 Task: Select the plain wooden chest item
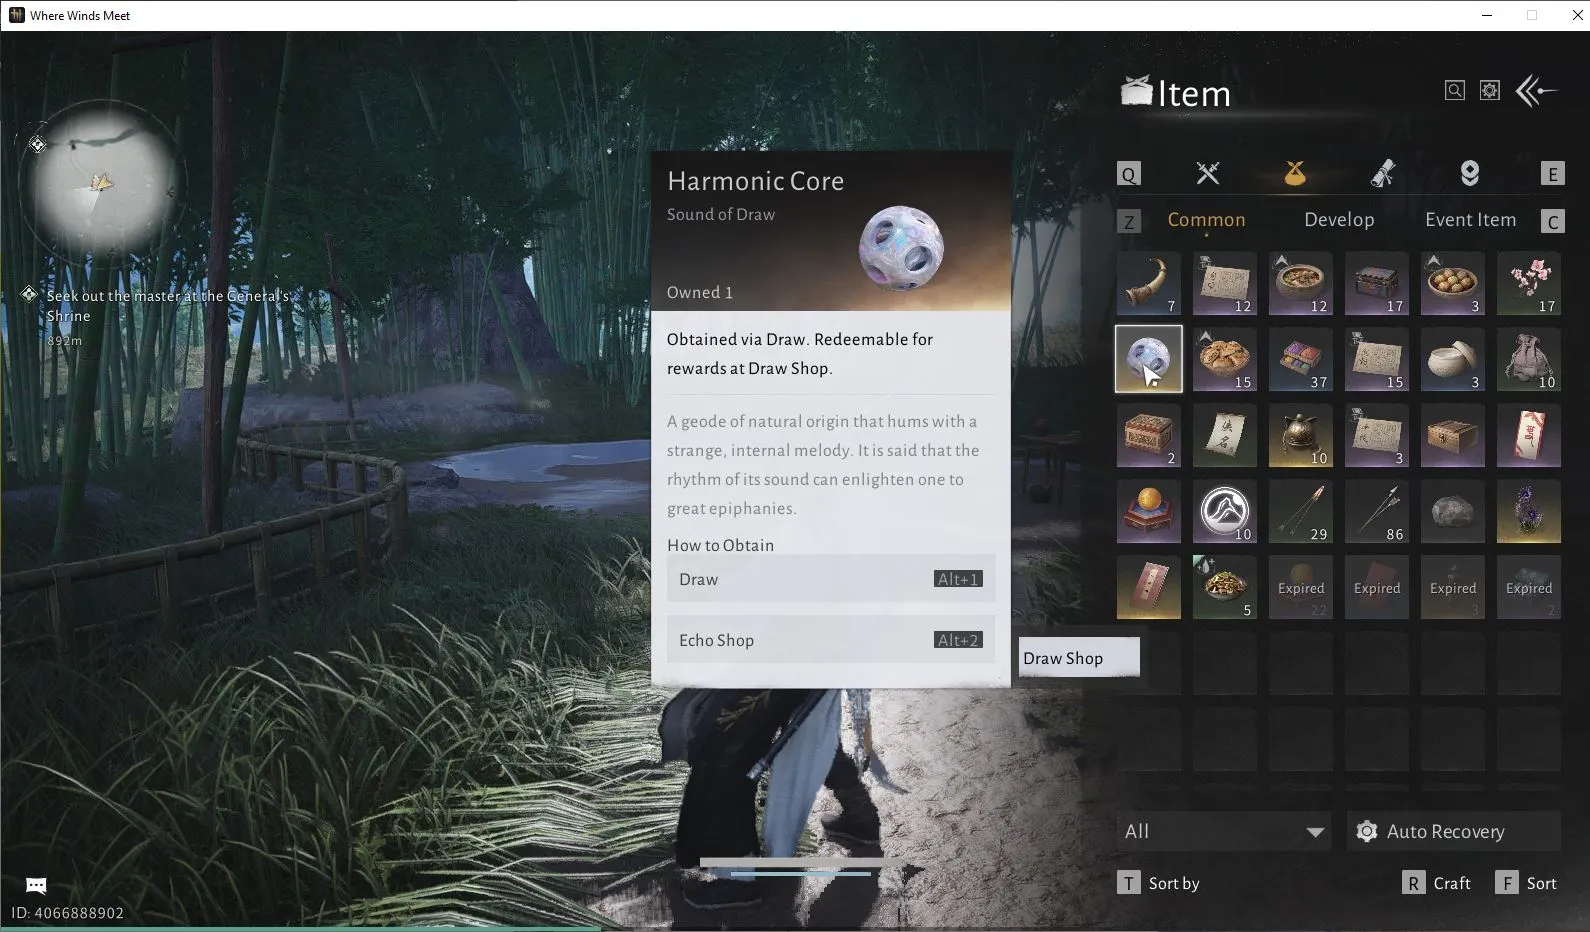(x=1452, y=435)
